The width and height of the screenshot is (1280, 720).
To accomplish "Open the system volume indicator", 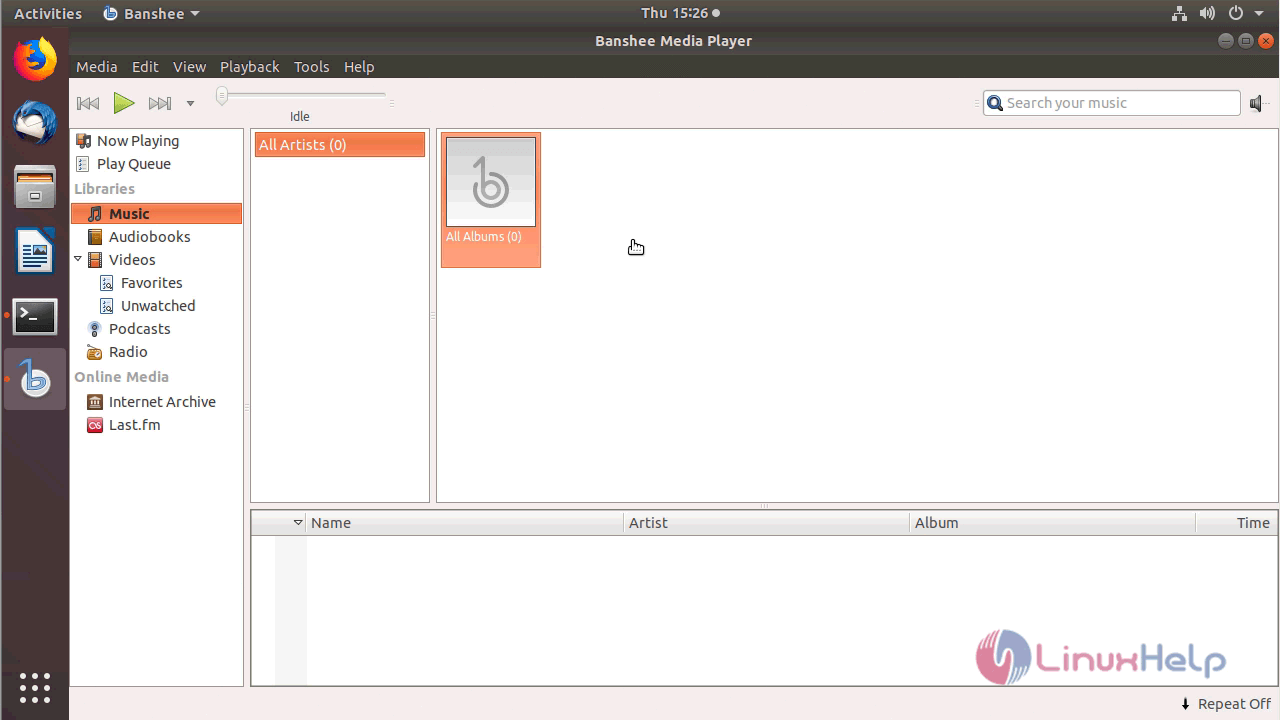I will coord(1207,13).
